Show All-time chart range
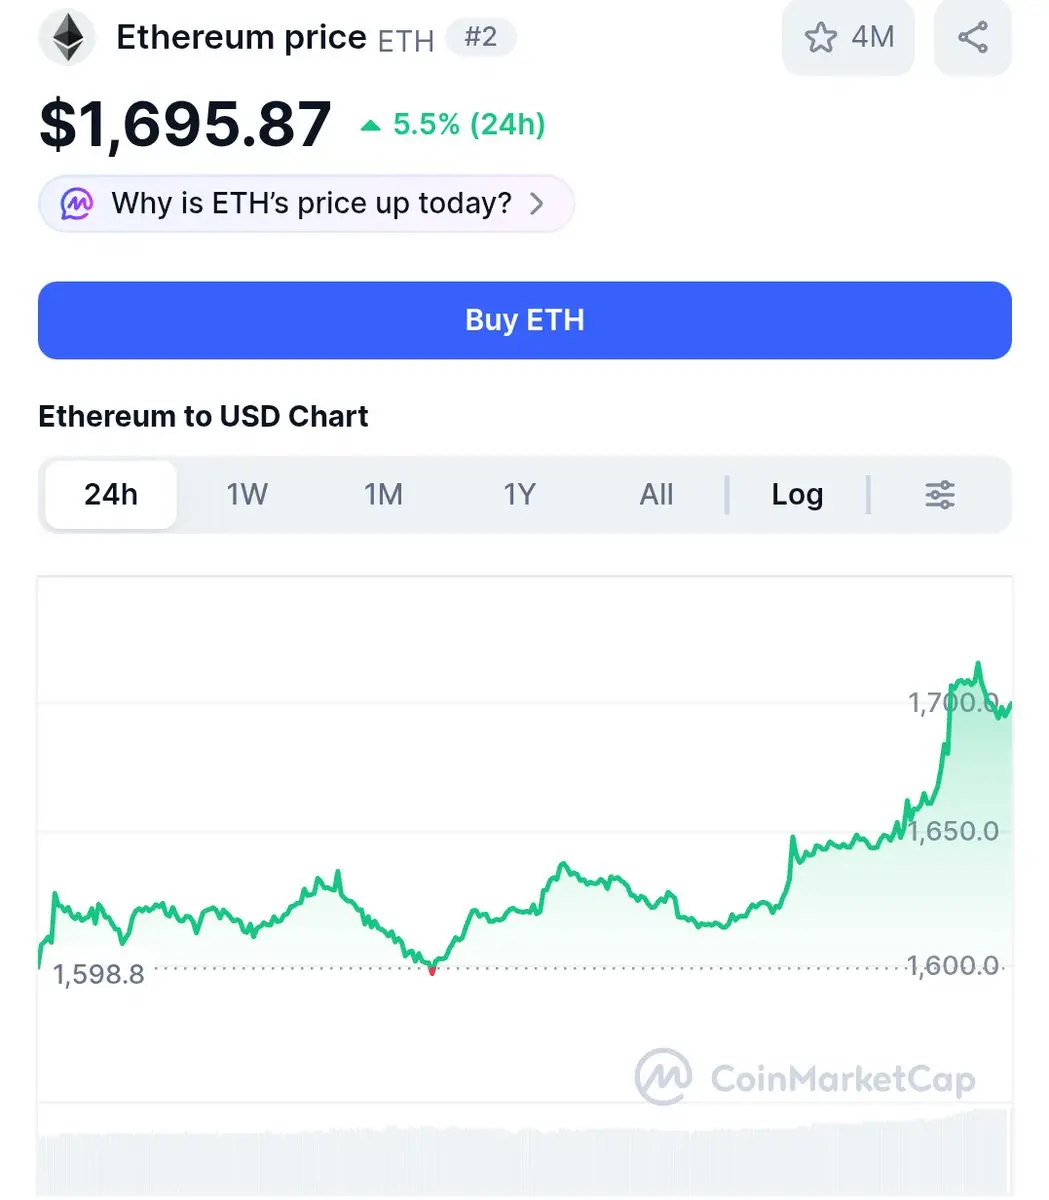The width and height of the screenshot is (1049, 1200). pos(656,494)
